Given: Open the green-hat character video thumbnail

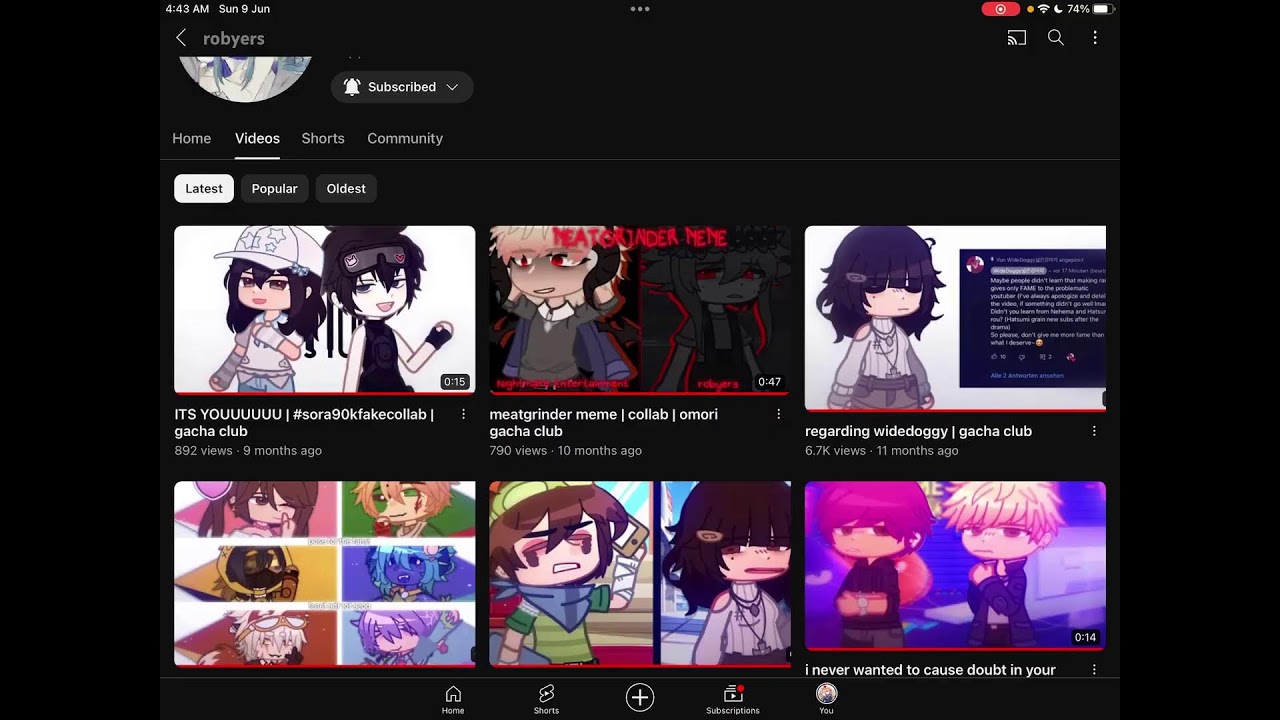Looking at the screenshot, I should click(640, 574).
